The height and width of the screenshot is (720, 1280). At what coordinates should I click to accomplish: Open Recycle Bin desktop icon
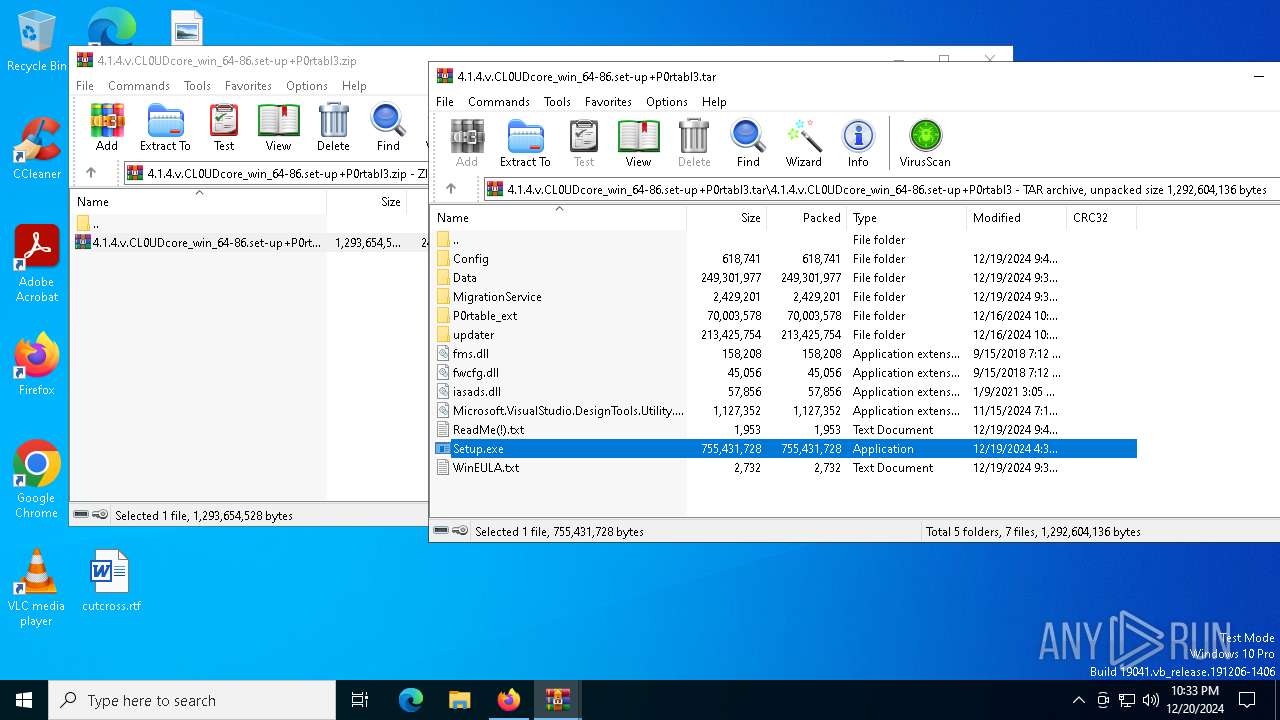coord(37,41)
